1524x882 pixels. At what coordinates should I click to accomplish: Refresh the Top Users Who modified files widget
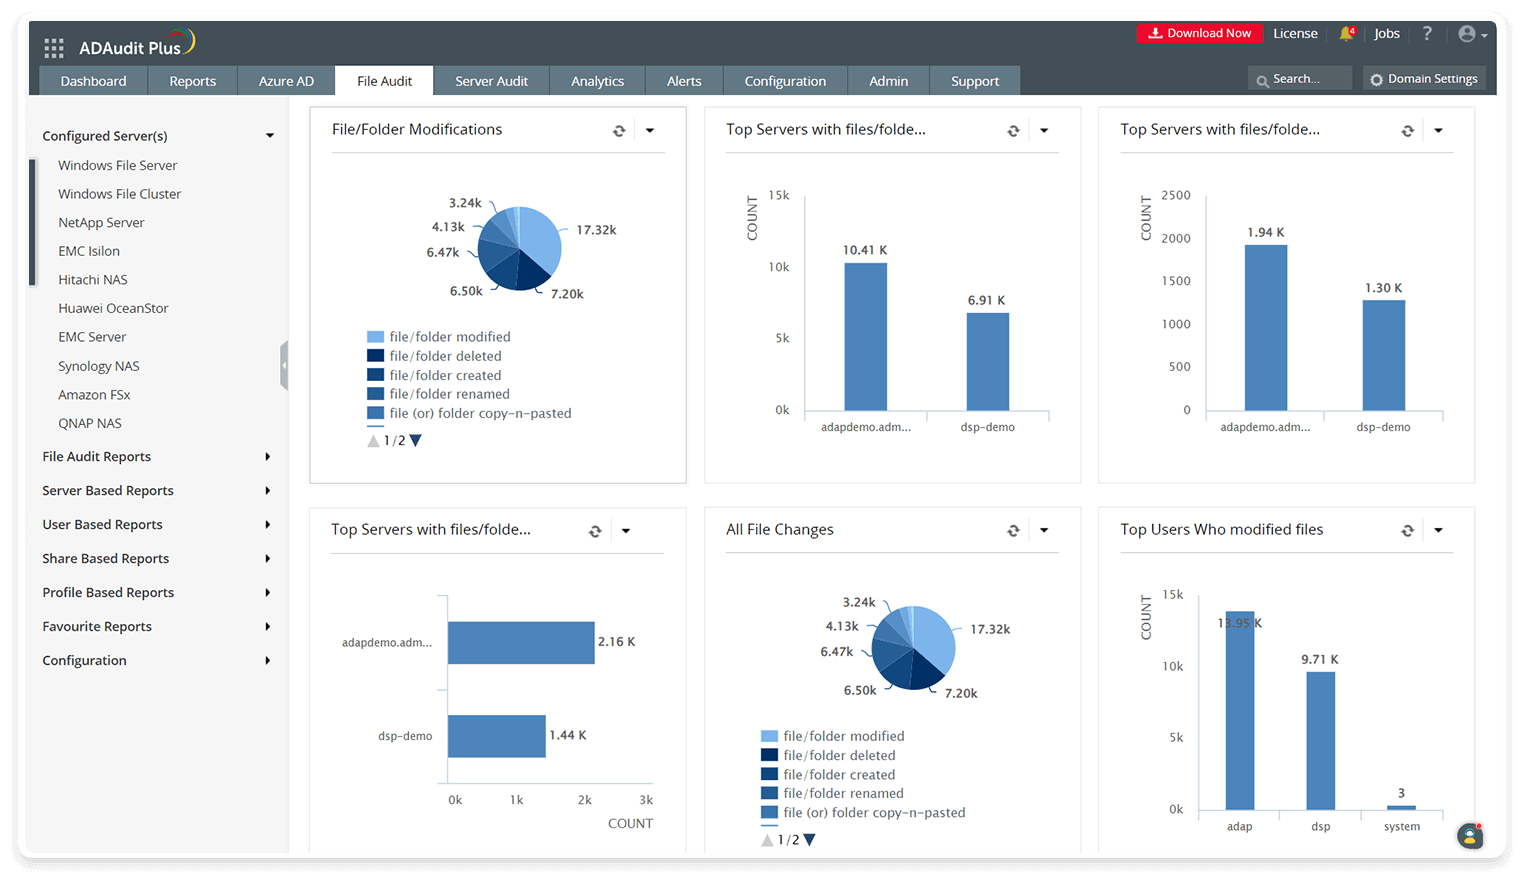[x=1407, y=530]
